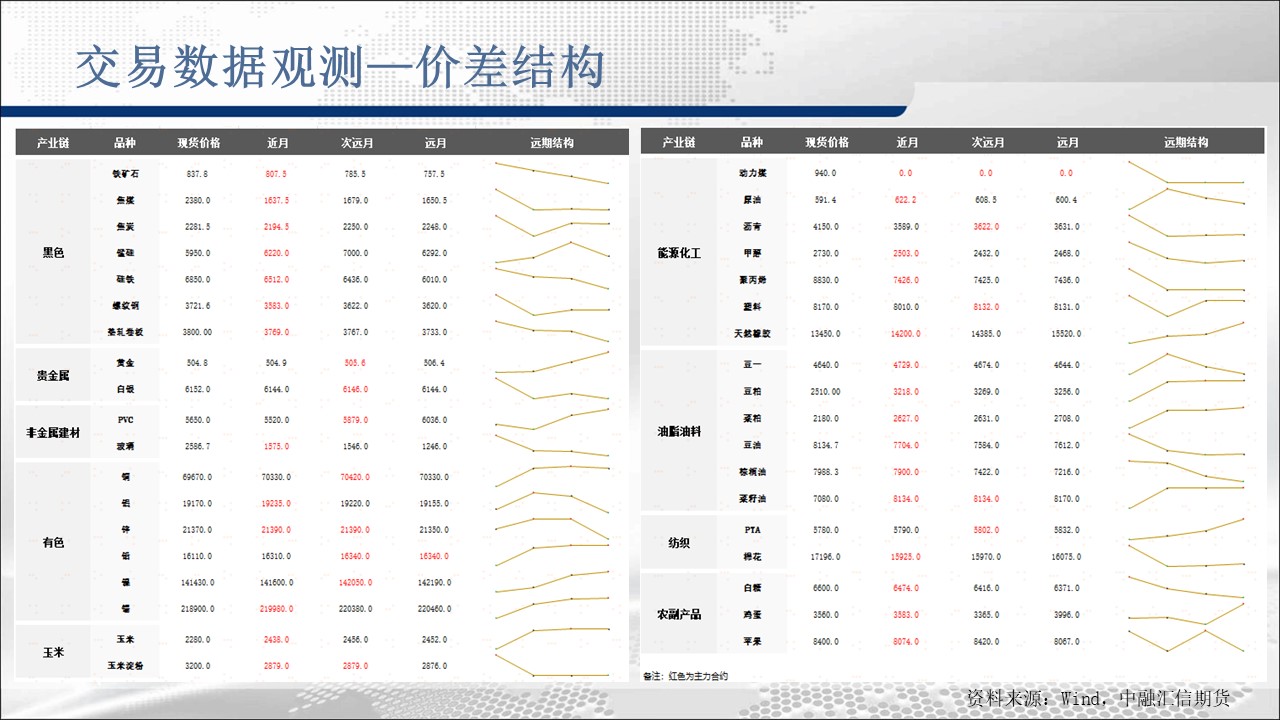
Task: Click the 贵金属 category cell
Action: 53,376
